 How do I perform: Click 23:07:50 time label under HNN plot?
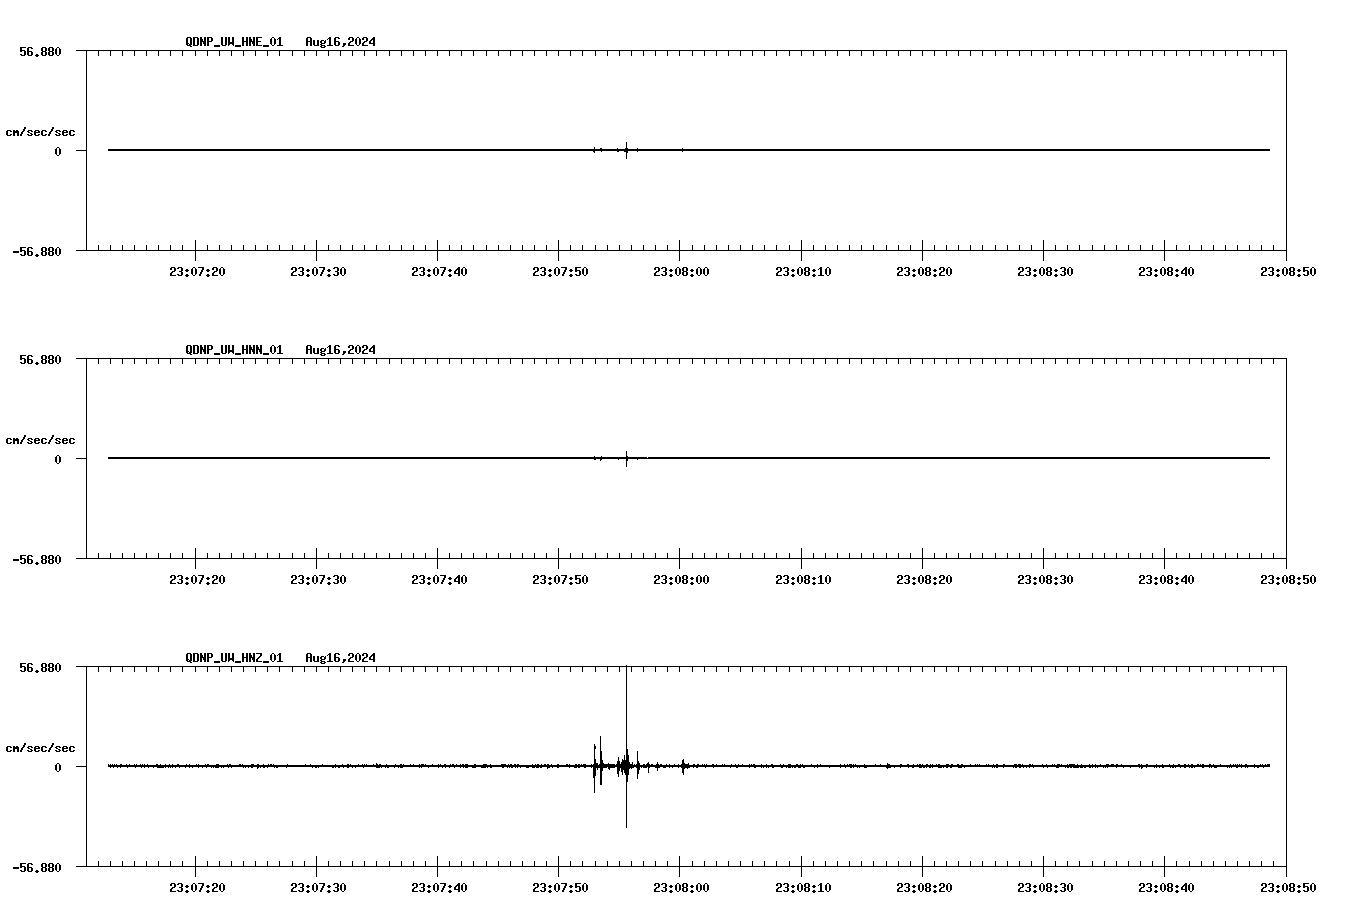(x=560, y=579)
